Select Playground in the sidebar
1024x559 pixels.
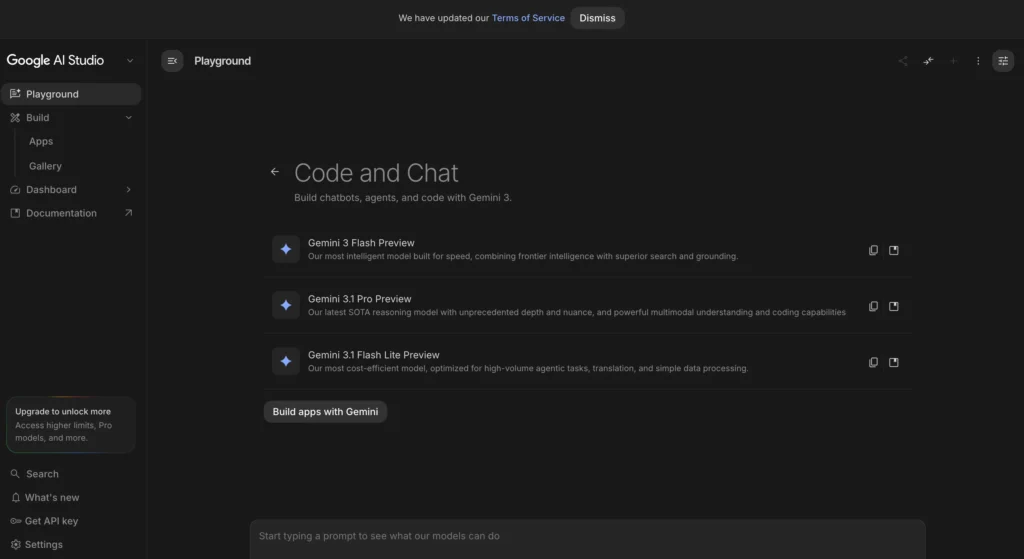click(x=71, y=94)
